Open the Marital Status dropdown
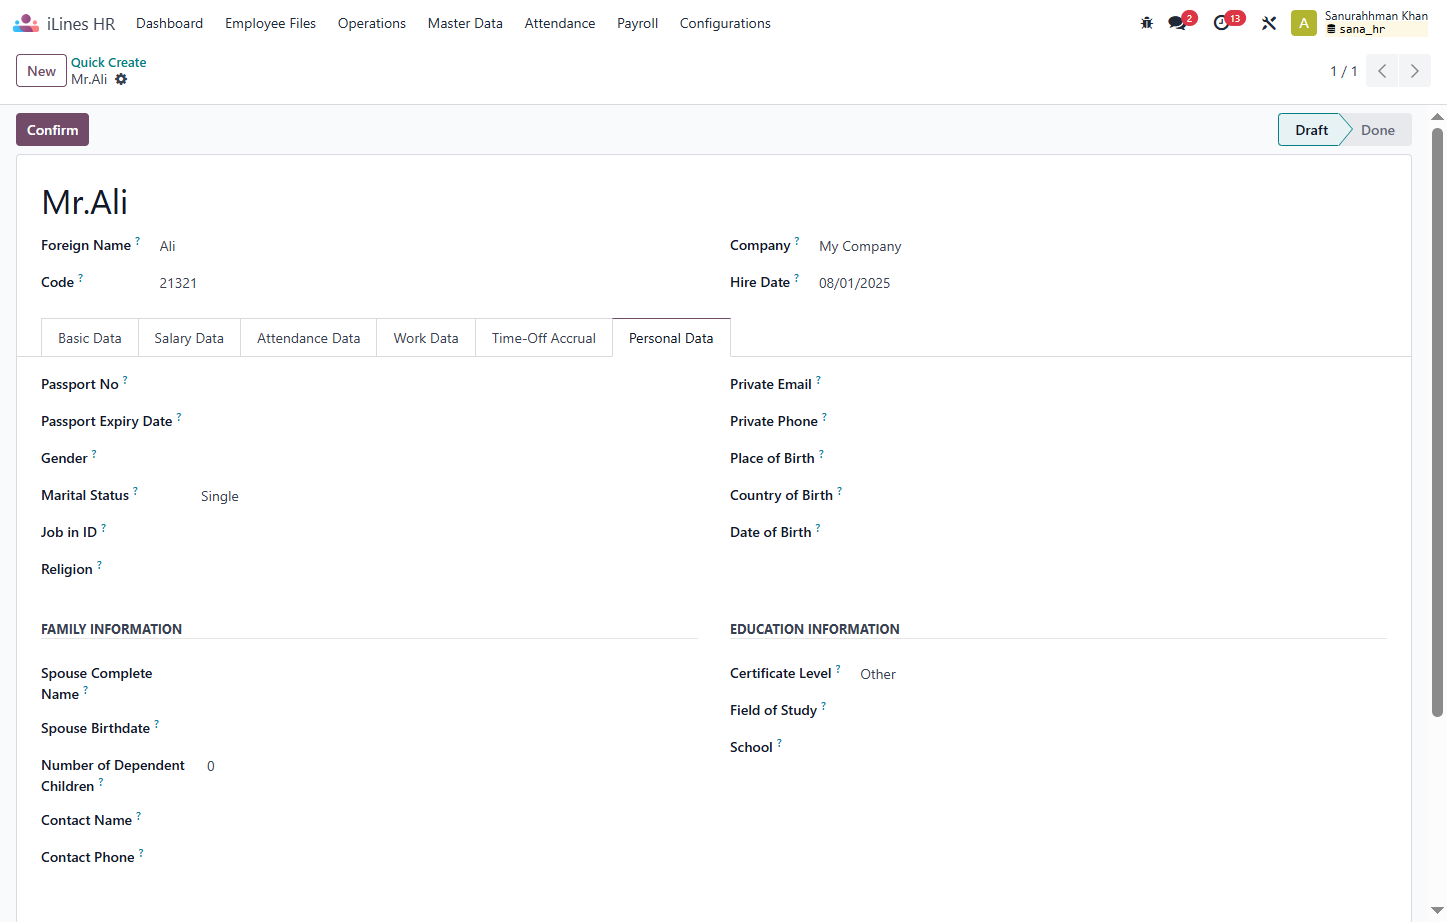Screen dimensions: 1447x922 [x=449, y=496]
